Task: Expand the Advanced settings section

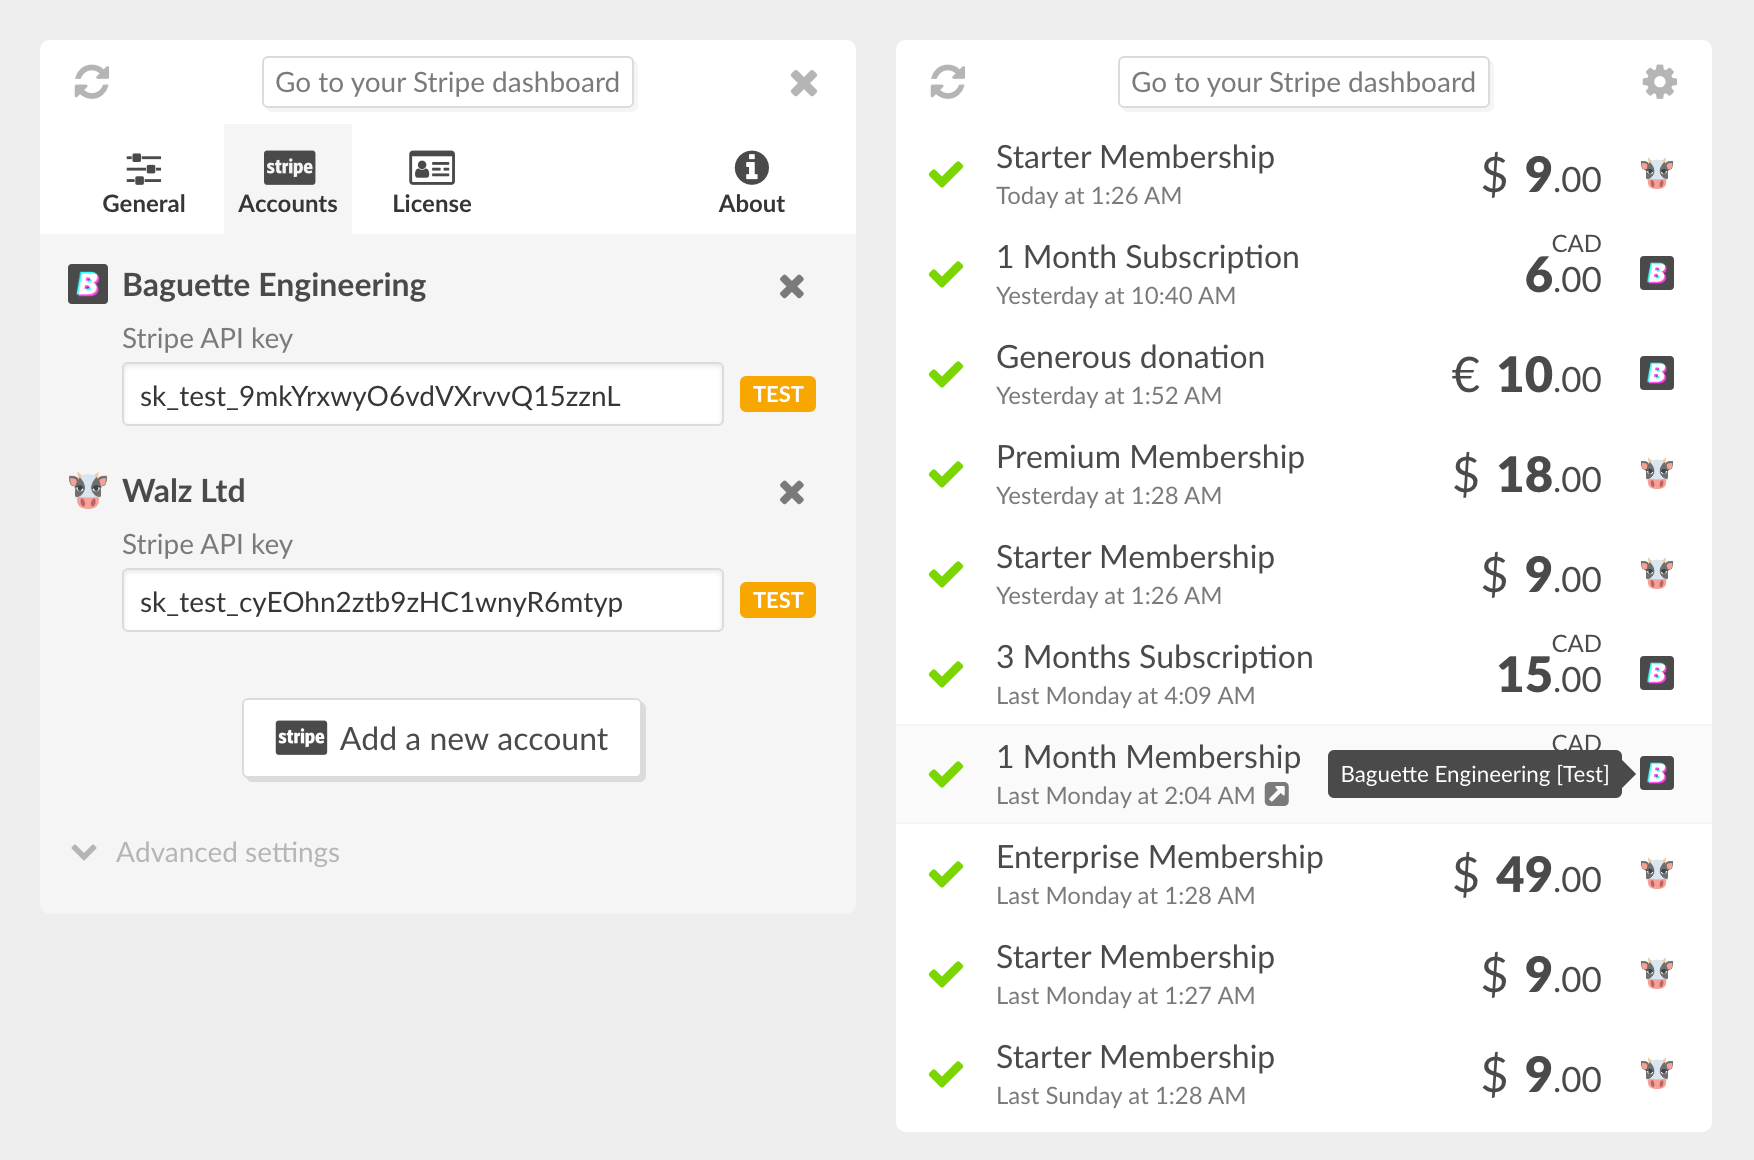Action: (x=206, y=853)
